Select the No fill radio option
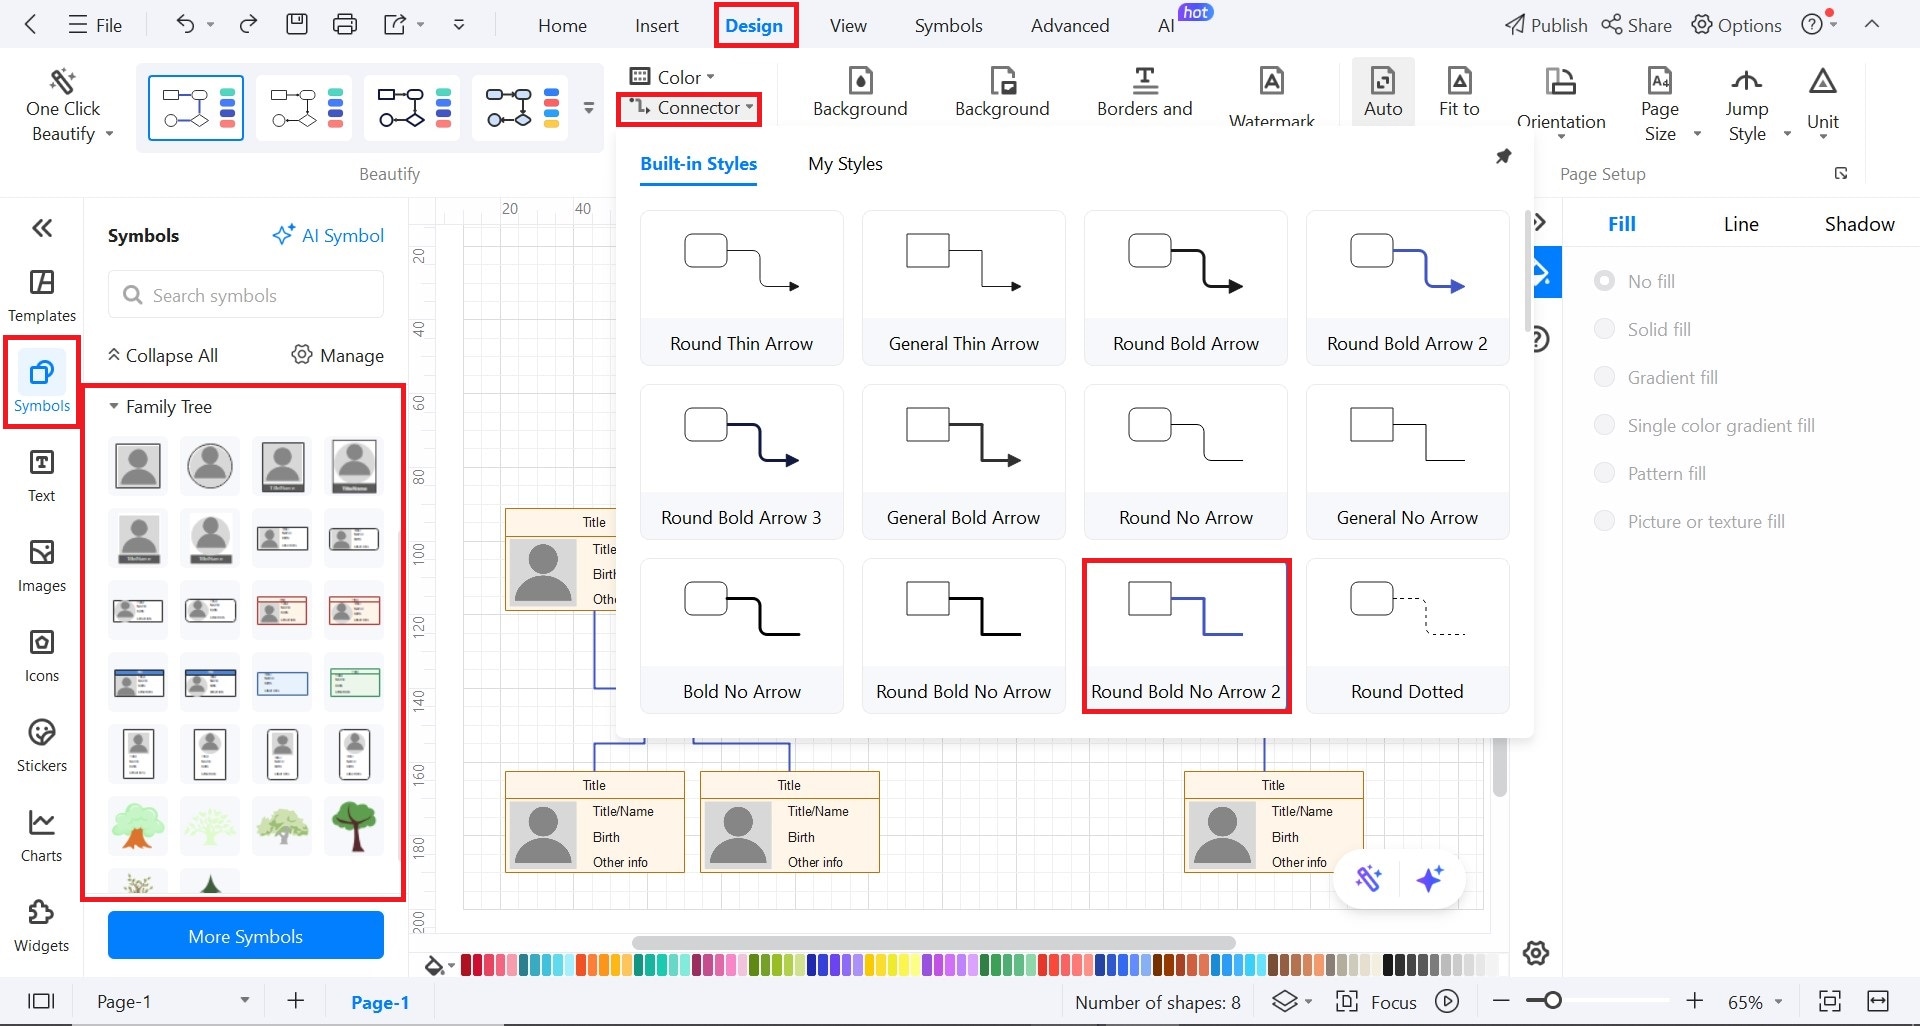This screenshot has height=1026, width=1920. (x=1604, y=281)
